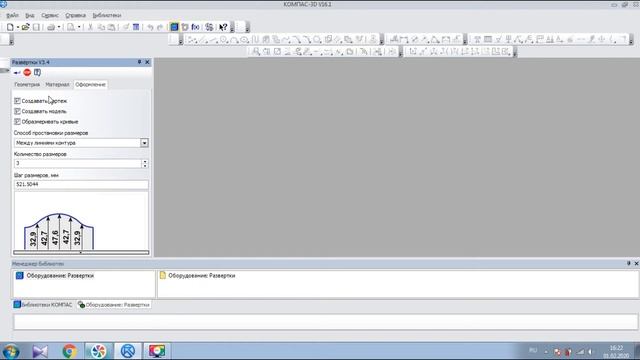Close the Развертки V3.4 panel
This screenshot has height=360, width=640.
[147, 62]
